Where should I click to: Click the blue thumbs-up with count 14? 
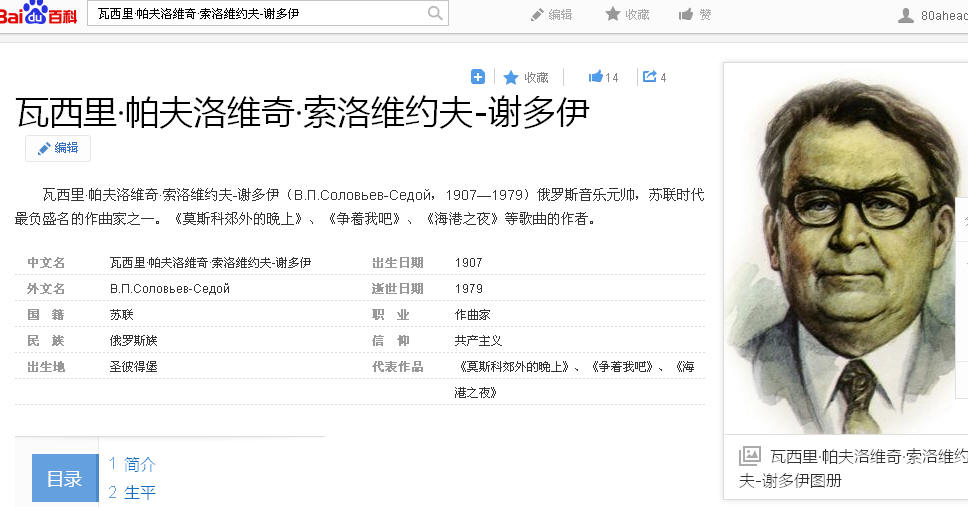pos(603,77)
